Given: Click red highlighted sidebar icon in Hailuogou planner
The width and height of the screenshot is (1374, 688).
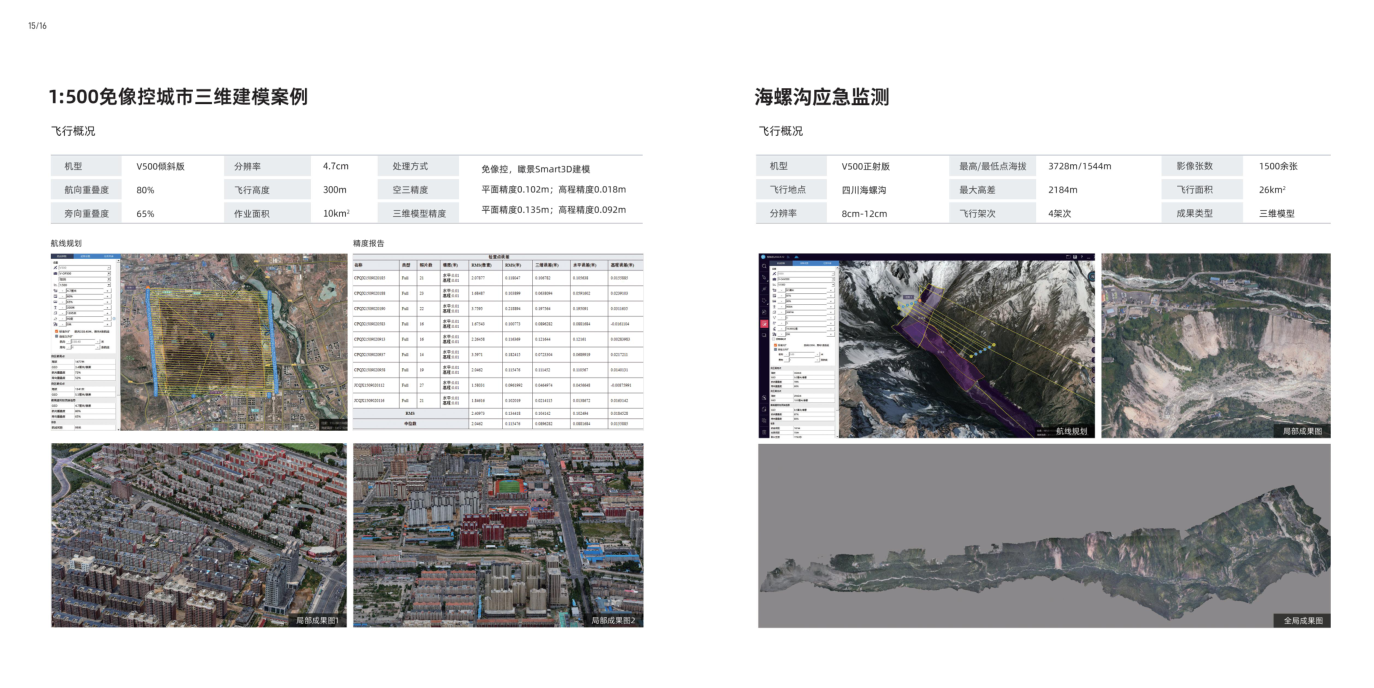Looking at the screenshot, I should click(765, 324).
